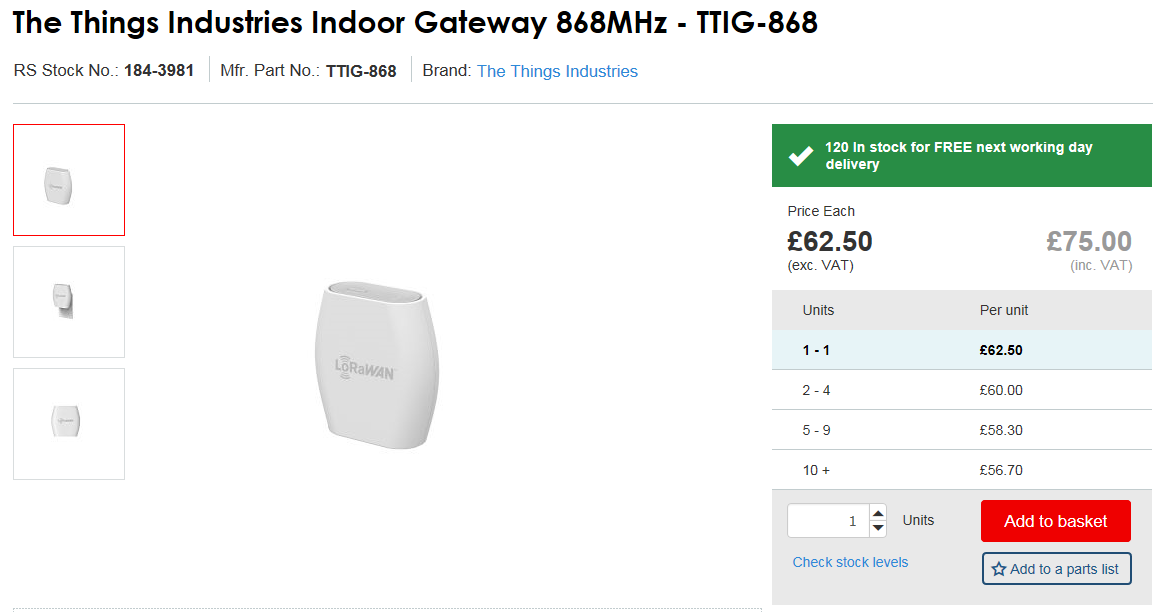Click the units quantity input field
Screen dimensions: 1164x612
click(828, 521)
